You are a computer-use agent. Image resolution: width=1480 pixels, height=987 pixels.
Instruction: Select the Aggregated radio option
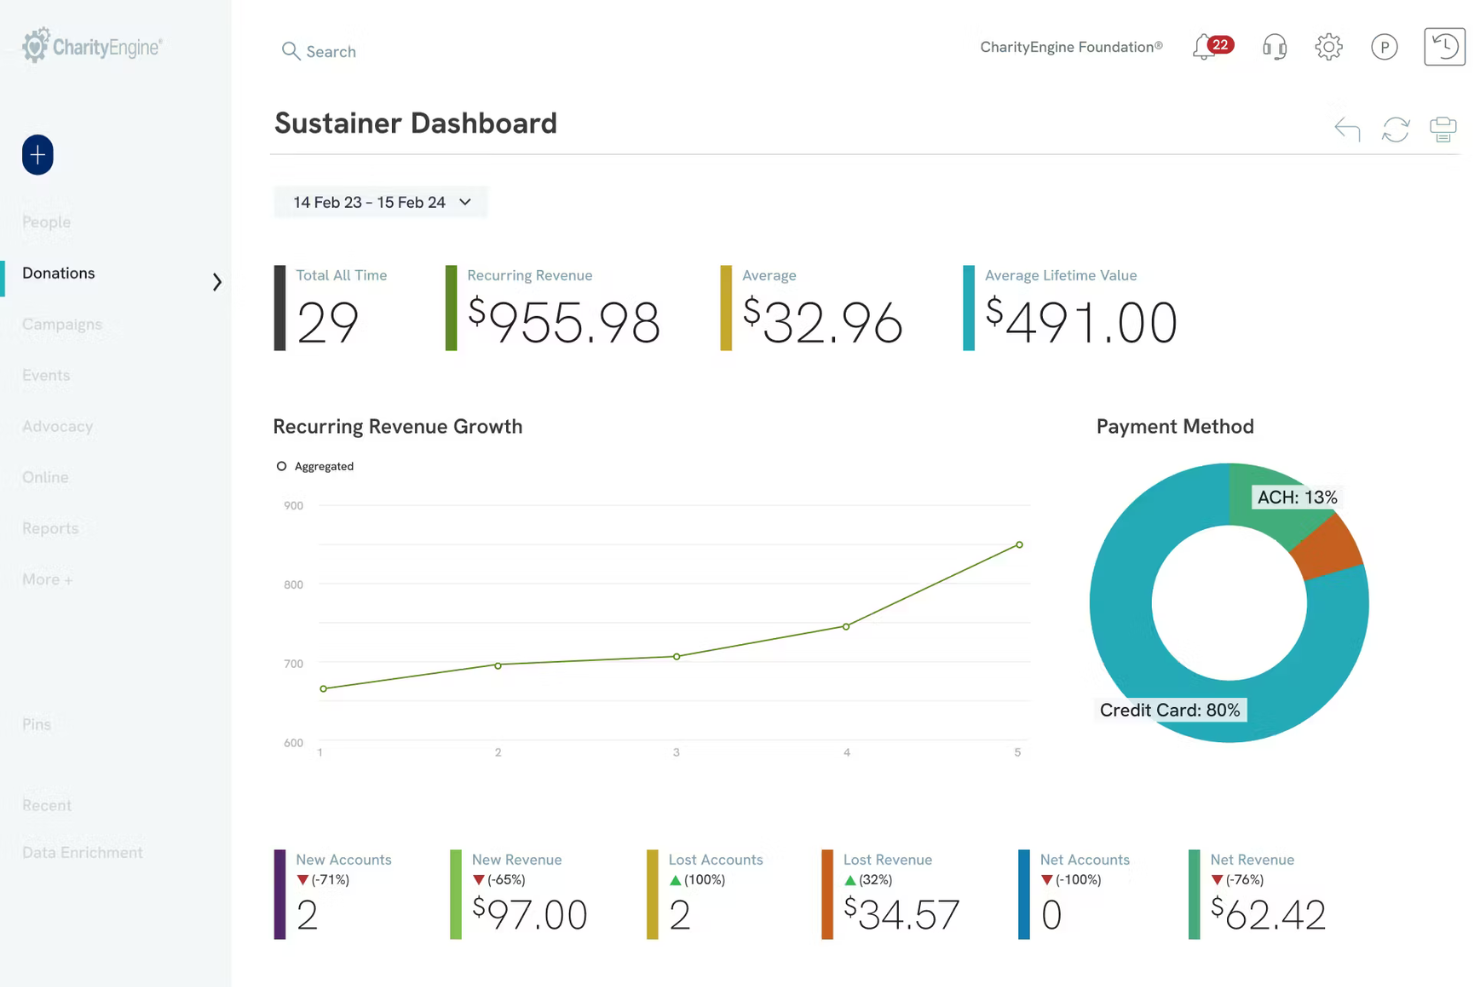[x=281, y=465]
